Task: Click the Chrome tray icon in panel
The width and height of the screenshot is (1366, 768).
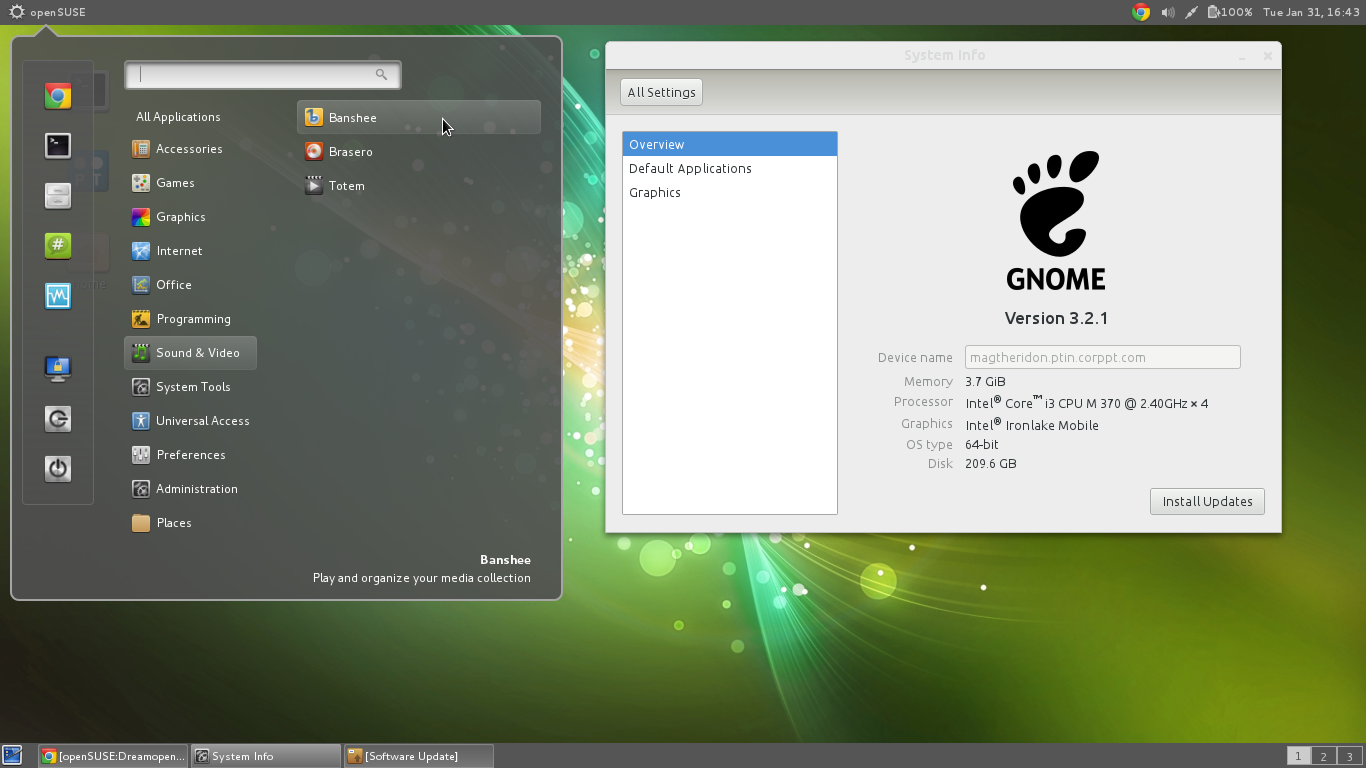Action: click(x=1140, y=12)
